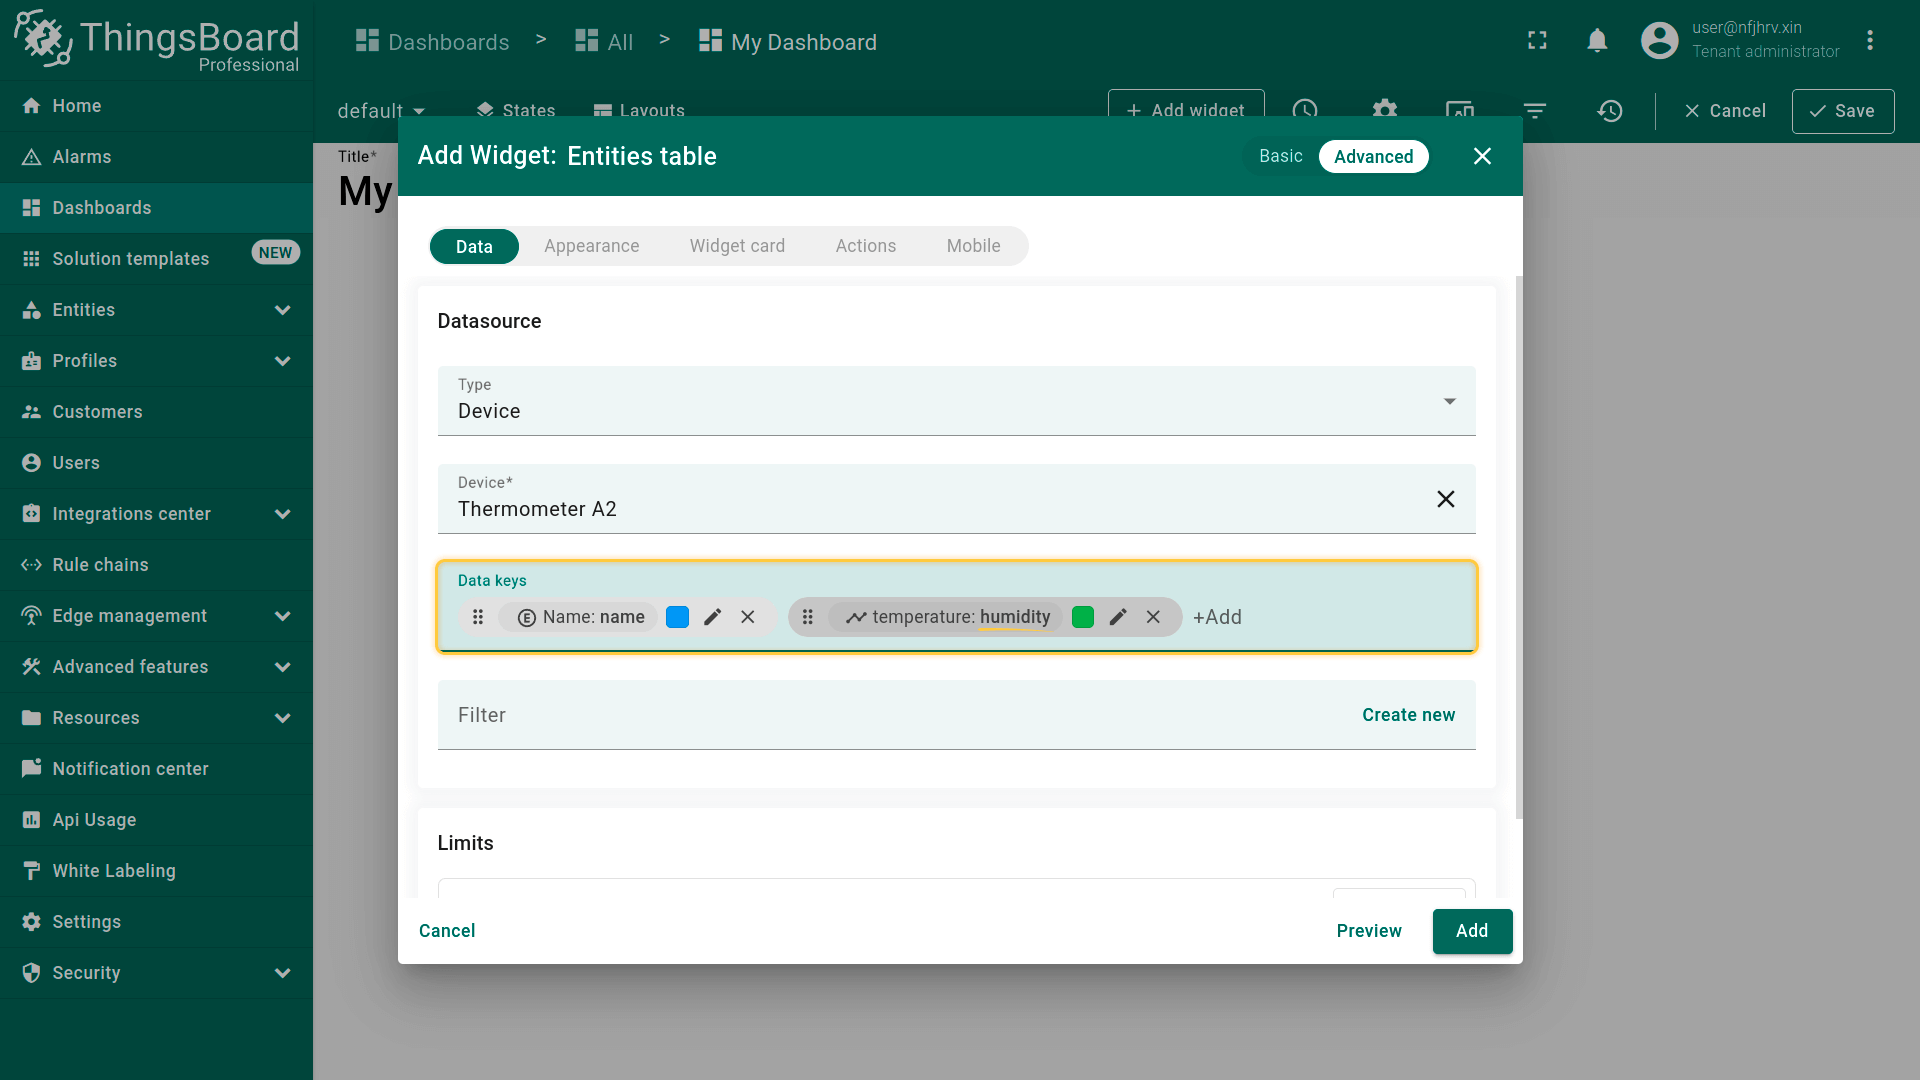Switch widget config to Basic mode
Viewport: 1920px width, 1080px height.
coord(1280,156)
